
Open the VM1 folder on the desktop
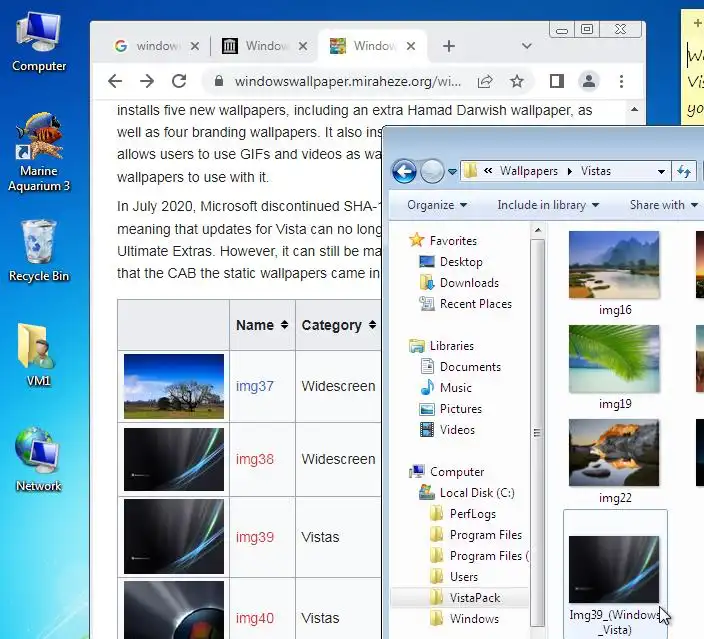(39, 355)
